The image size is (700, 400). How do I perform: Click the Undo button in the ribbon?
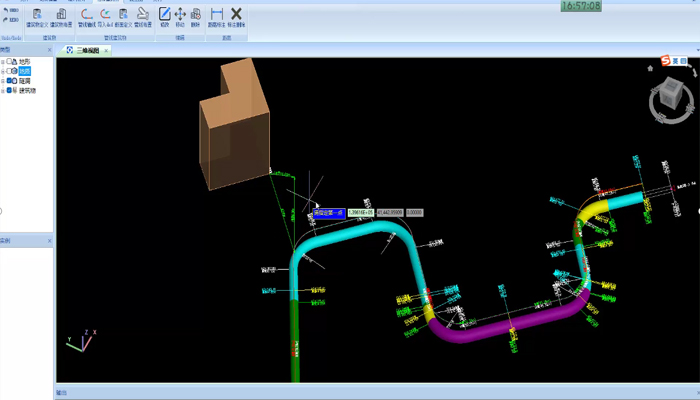[12, 12]
